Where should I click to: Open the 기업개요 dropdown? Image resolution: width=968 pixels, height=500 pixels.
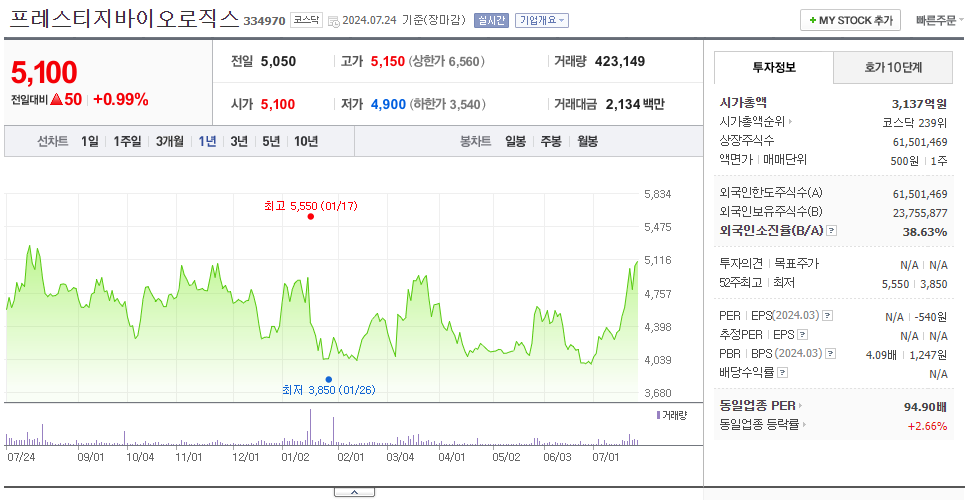541,20
